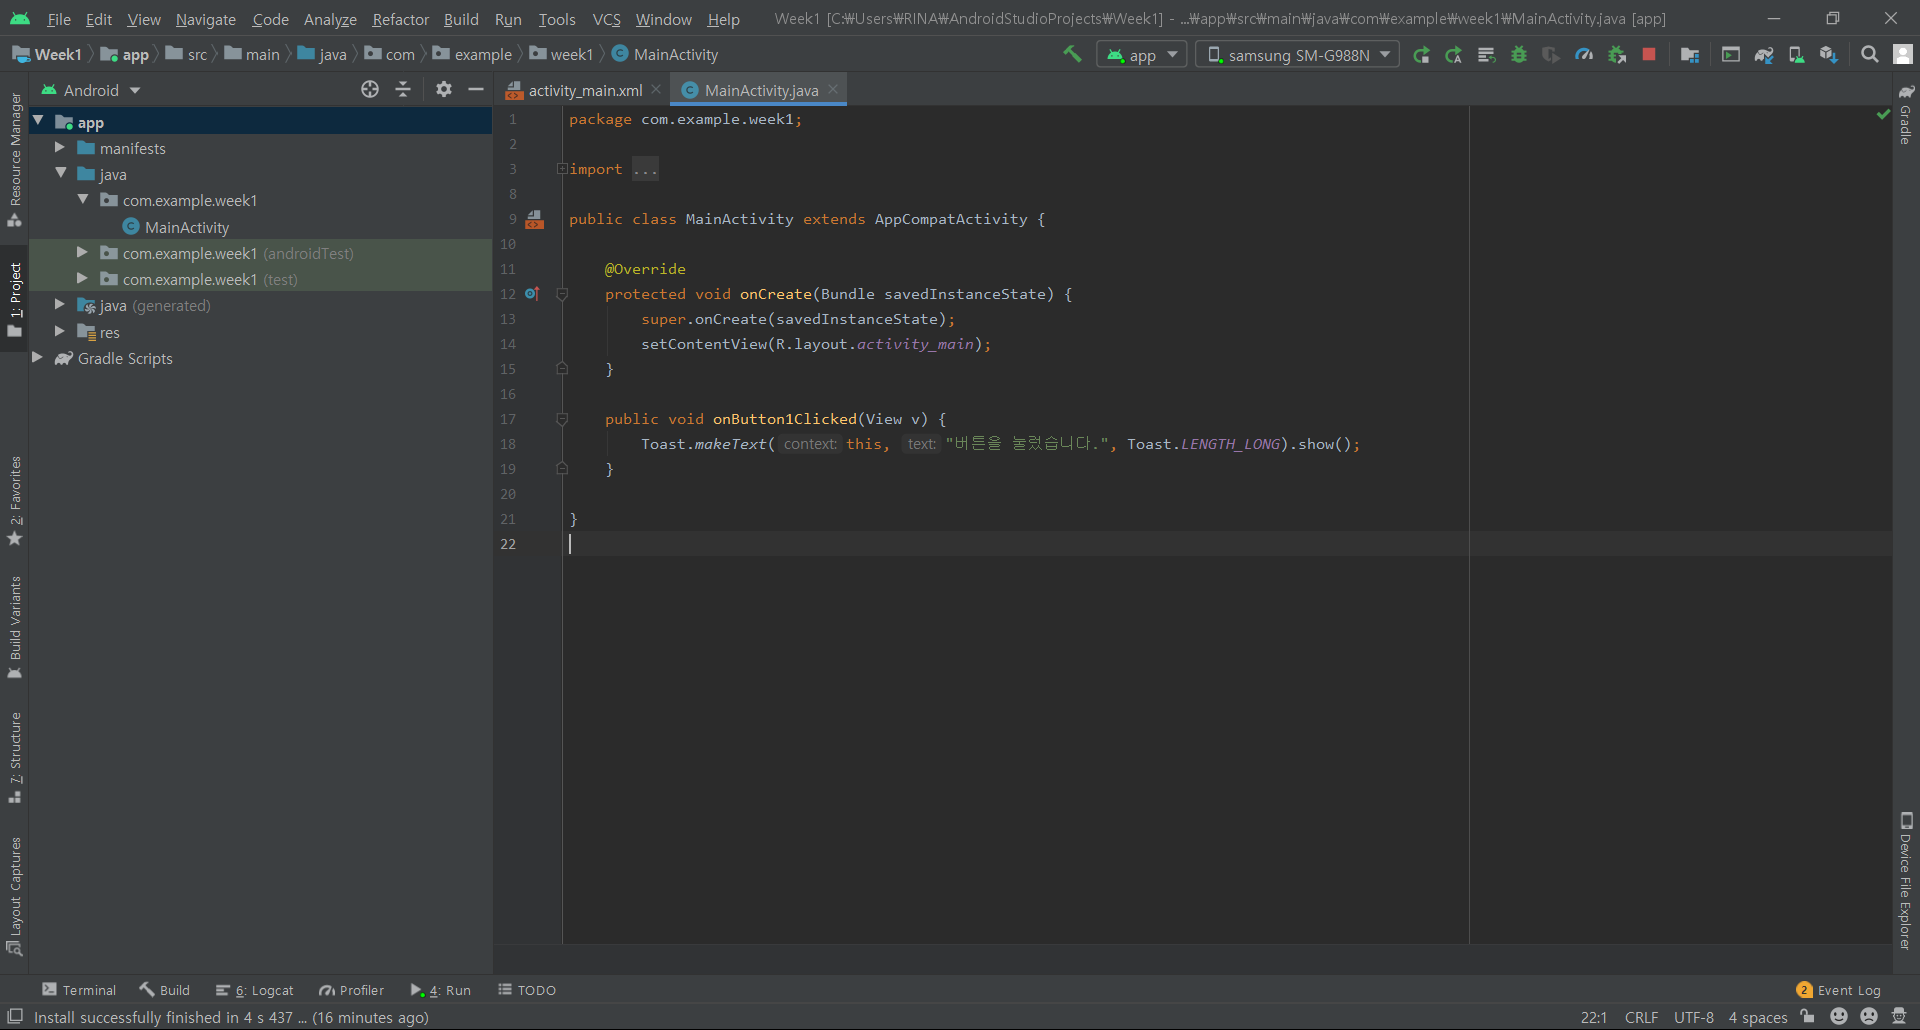Click the Profile app gauge icon
Viewport: 1920px width, 1030px height.
[1584, 55]
